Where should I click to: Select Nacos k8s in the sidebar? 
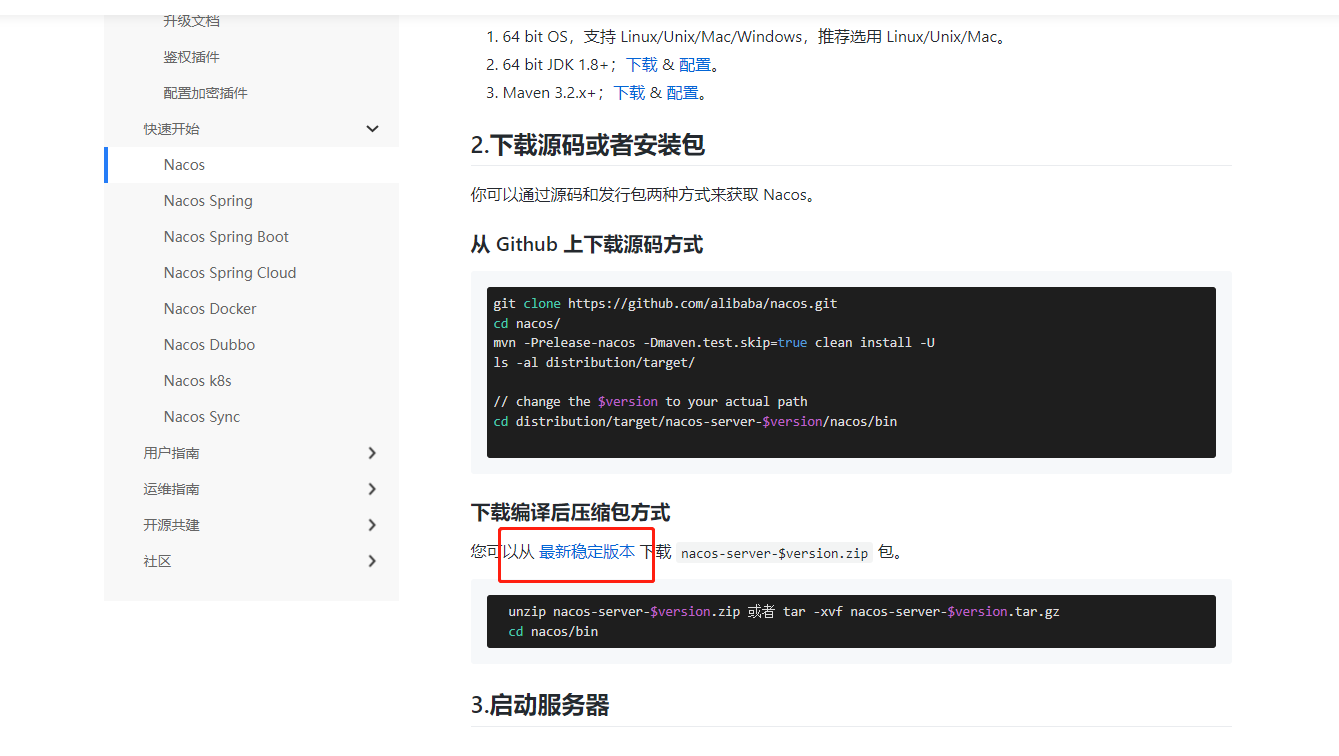[197, 381]
